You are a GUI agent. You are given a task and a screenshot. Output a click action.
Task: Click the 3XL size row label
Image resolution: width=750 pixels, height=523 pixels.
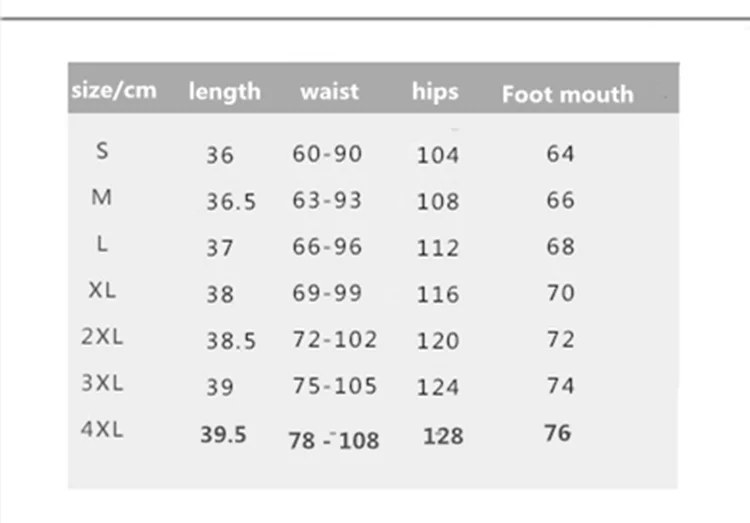point(102,383)
